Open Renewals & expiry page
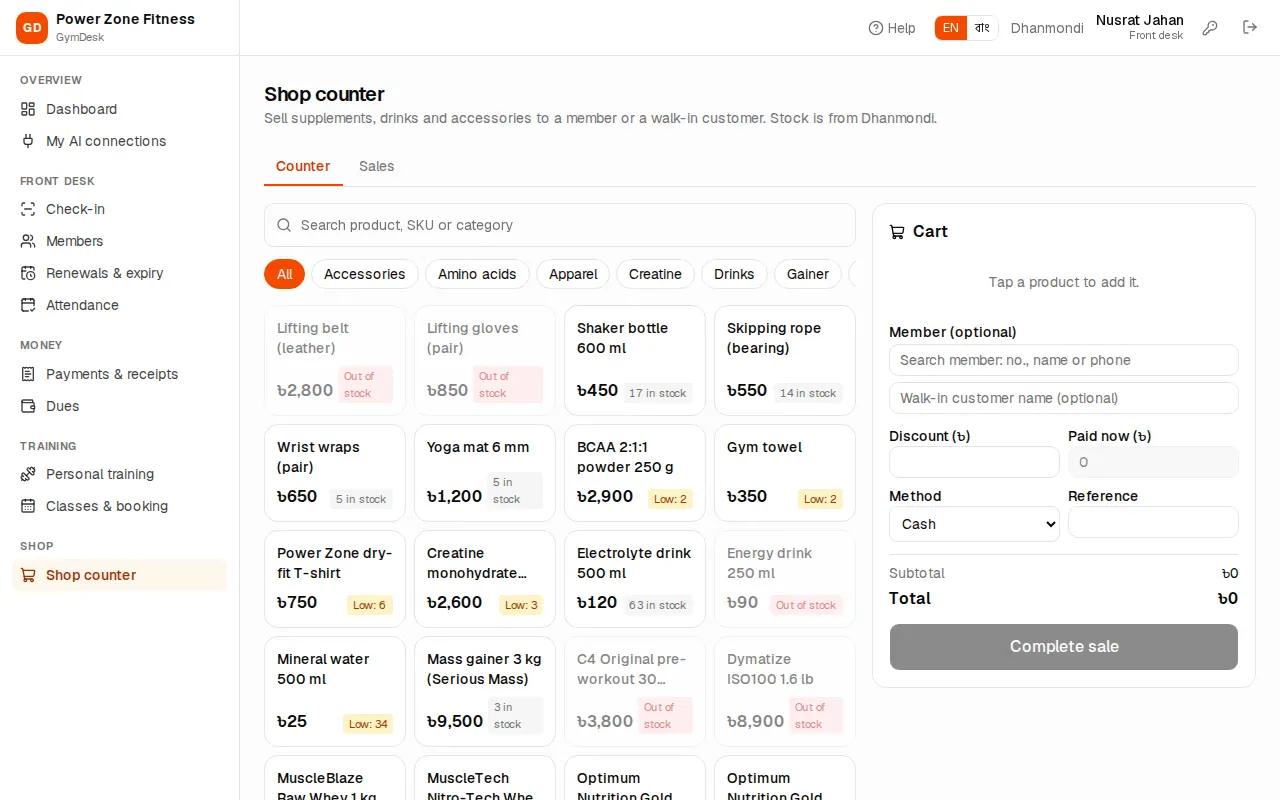 click(x=119, y=273)
